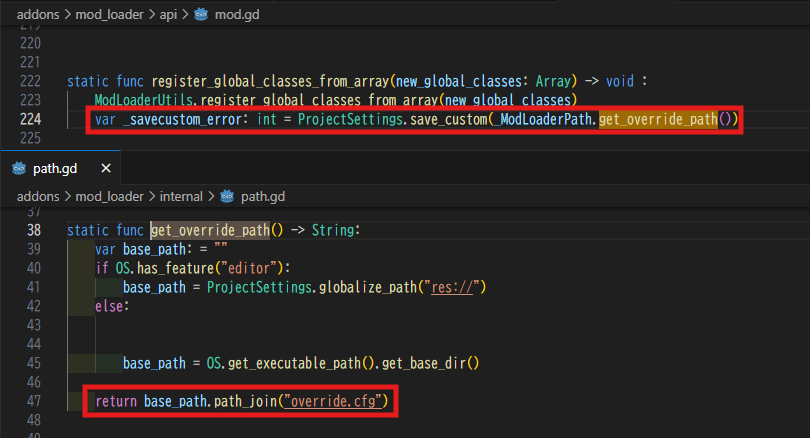Click 'get_base_dir' call on line 45
810x438 pixels.
[424, 364]
